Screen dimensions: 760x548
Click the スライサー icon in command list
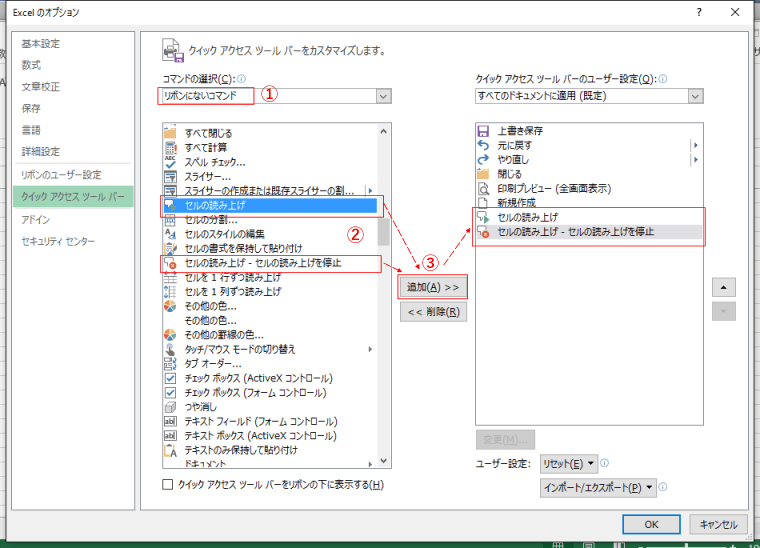point(170,176)
